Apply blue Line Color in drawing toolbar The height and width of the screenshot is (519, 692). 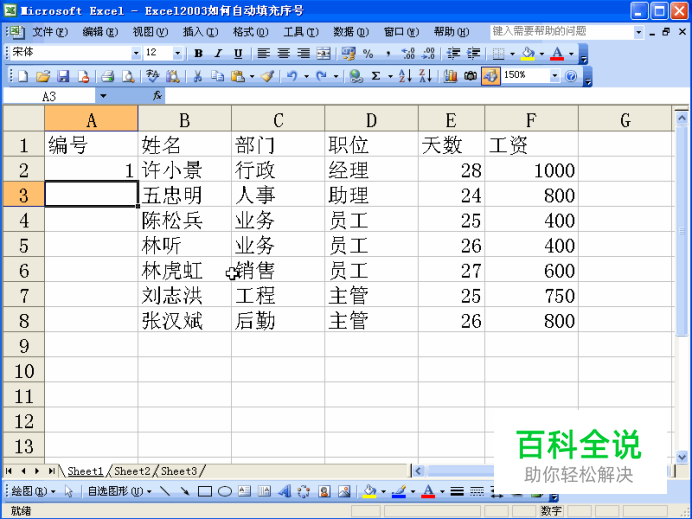pyautogui.click(x=399, y=491)
